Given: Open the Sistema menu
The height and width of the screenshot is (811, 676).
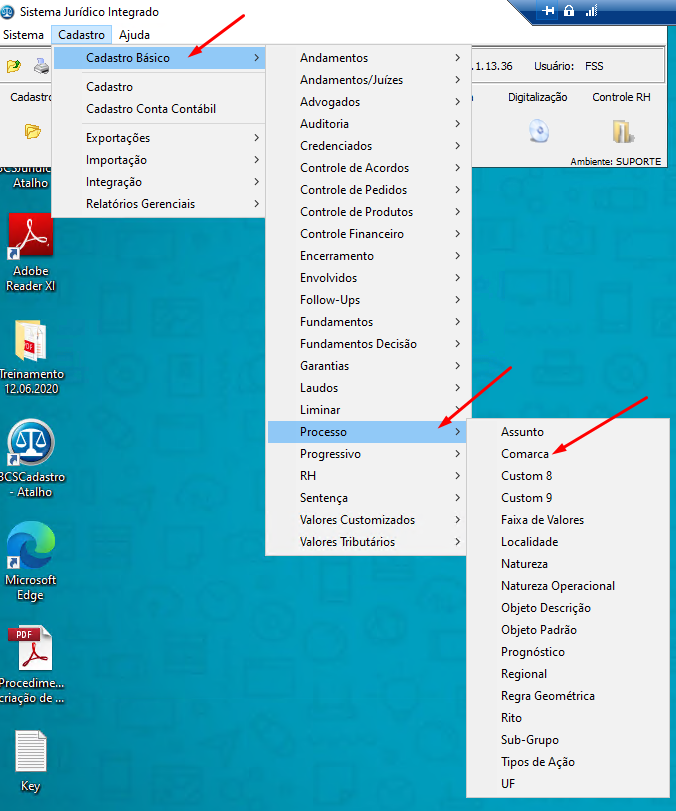Looking at the screenshot, I should tap(23, 35).
